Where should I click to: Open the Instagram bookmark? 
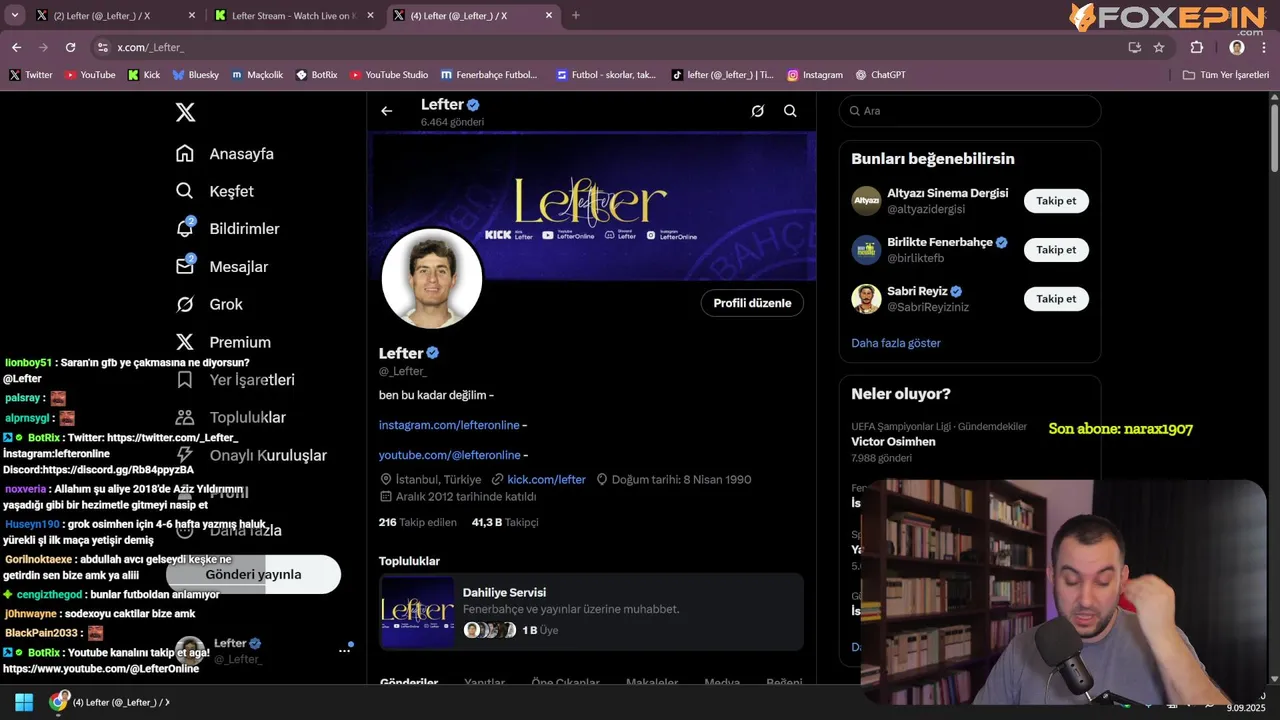point(815,75)
